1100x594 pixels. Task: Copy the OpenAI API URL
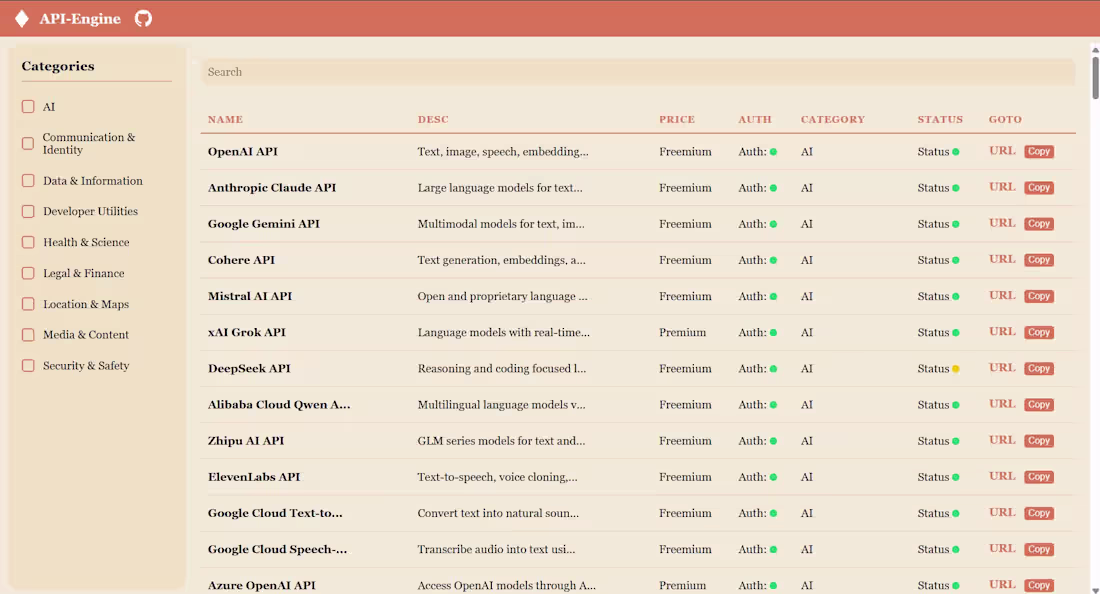tap(1039, 151)
